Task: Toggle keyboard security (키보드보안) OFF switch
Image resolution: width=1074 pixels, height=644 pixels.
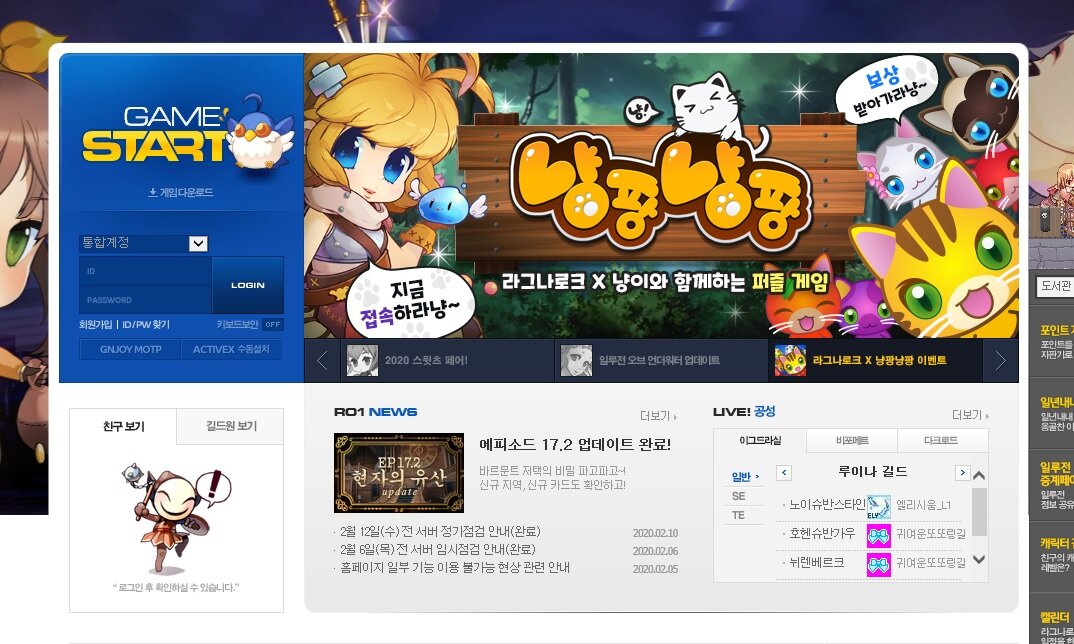Action: tap(273, 325)
